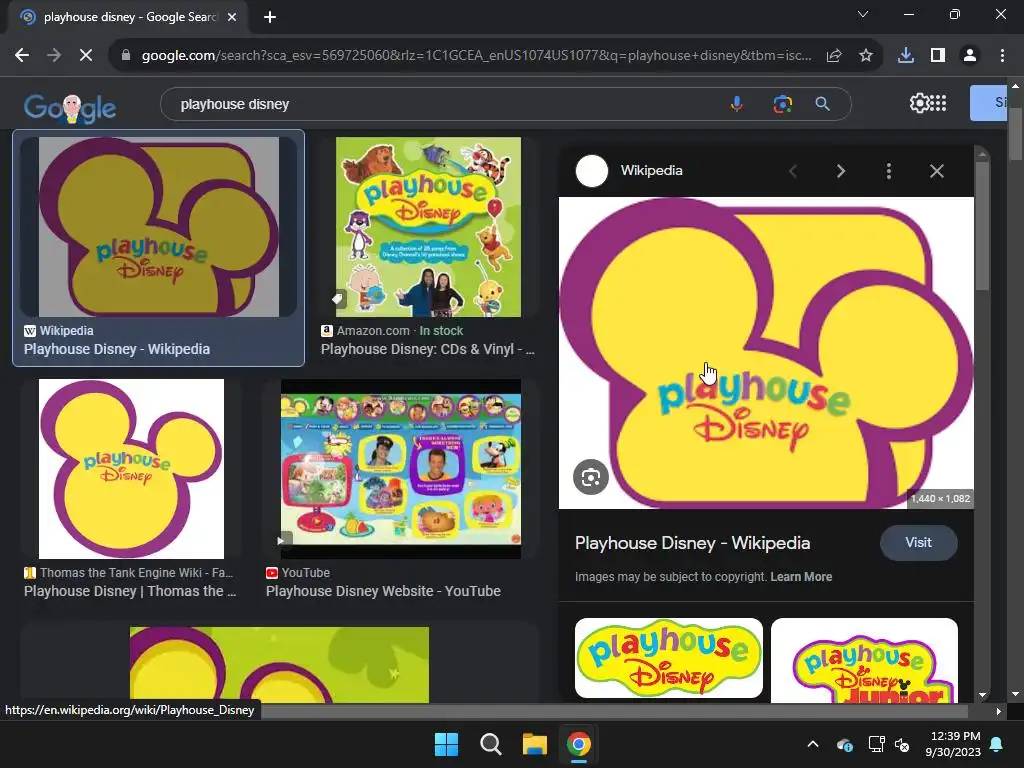
Task: Click Playhouse Disney: CDs & Vinyl title
Action: pos(428,349)
